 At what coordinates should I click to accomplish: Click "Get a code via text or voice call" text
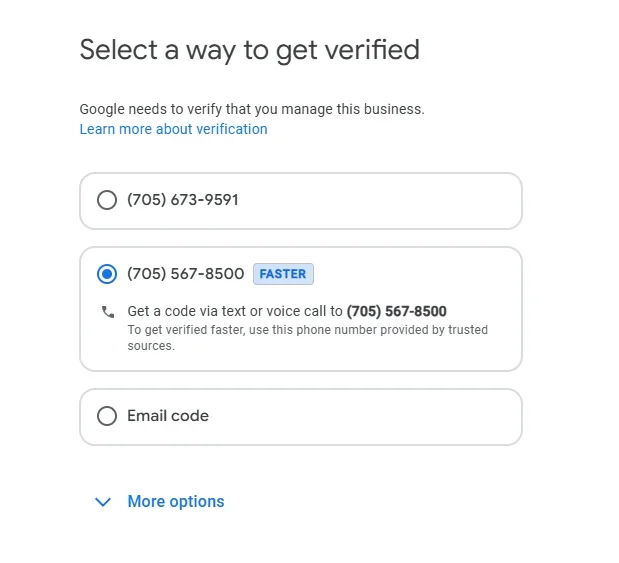pos(235,311)
